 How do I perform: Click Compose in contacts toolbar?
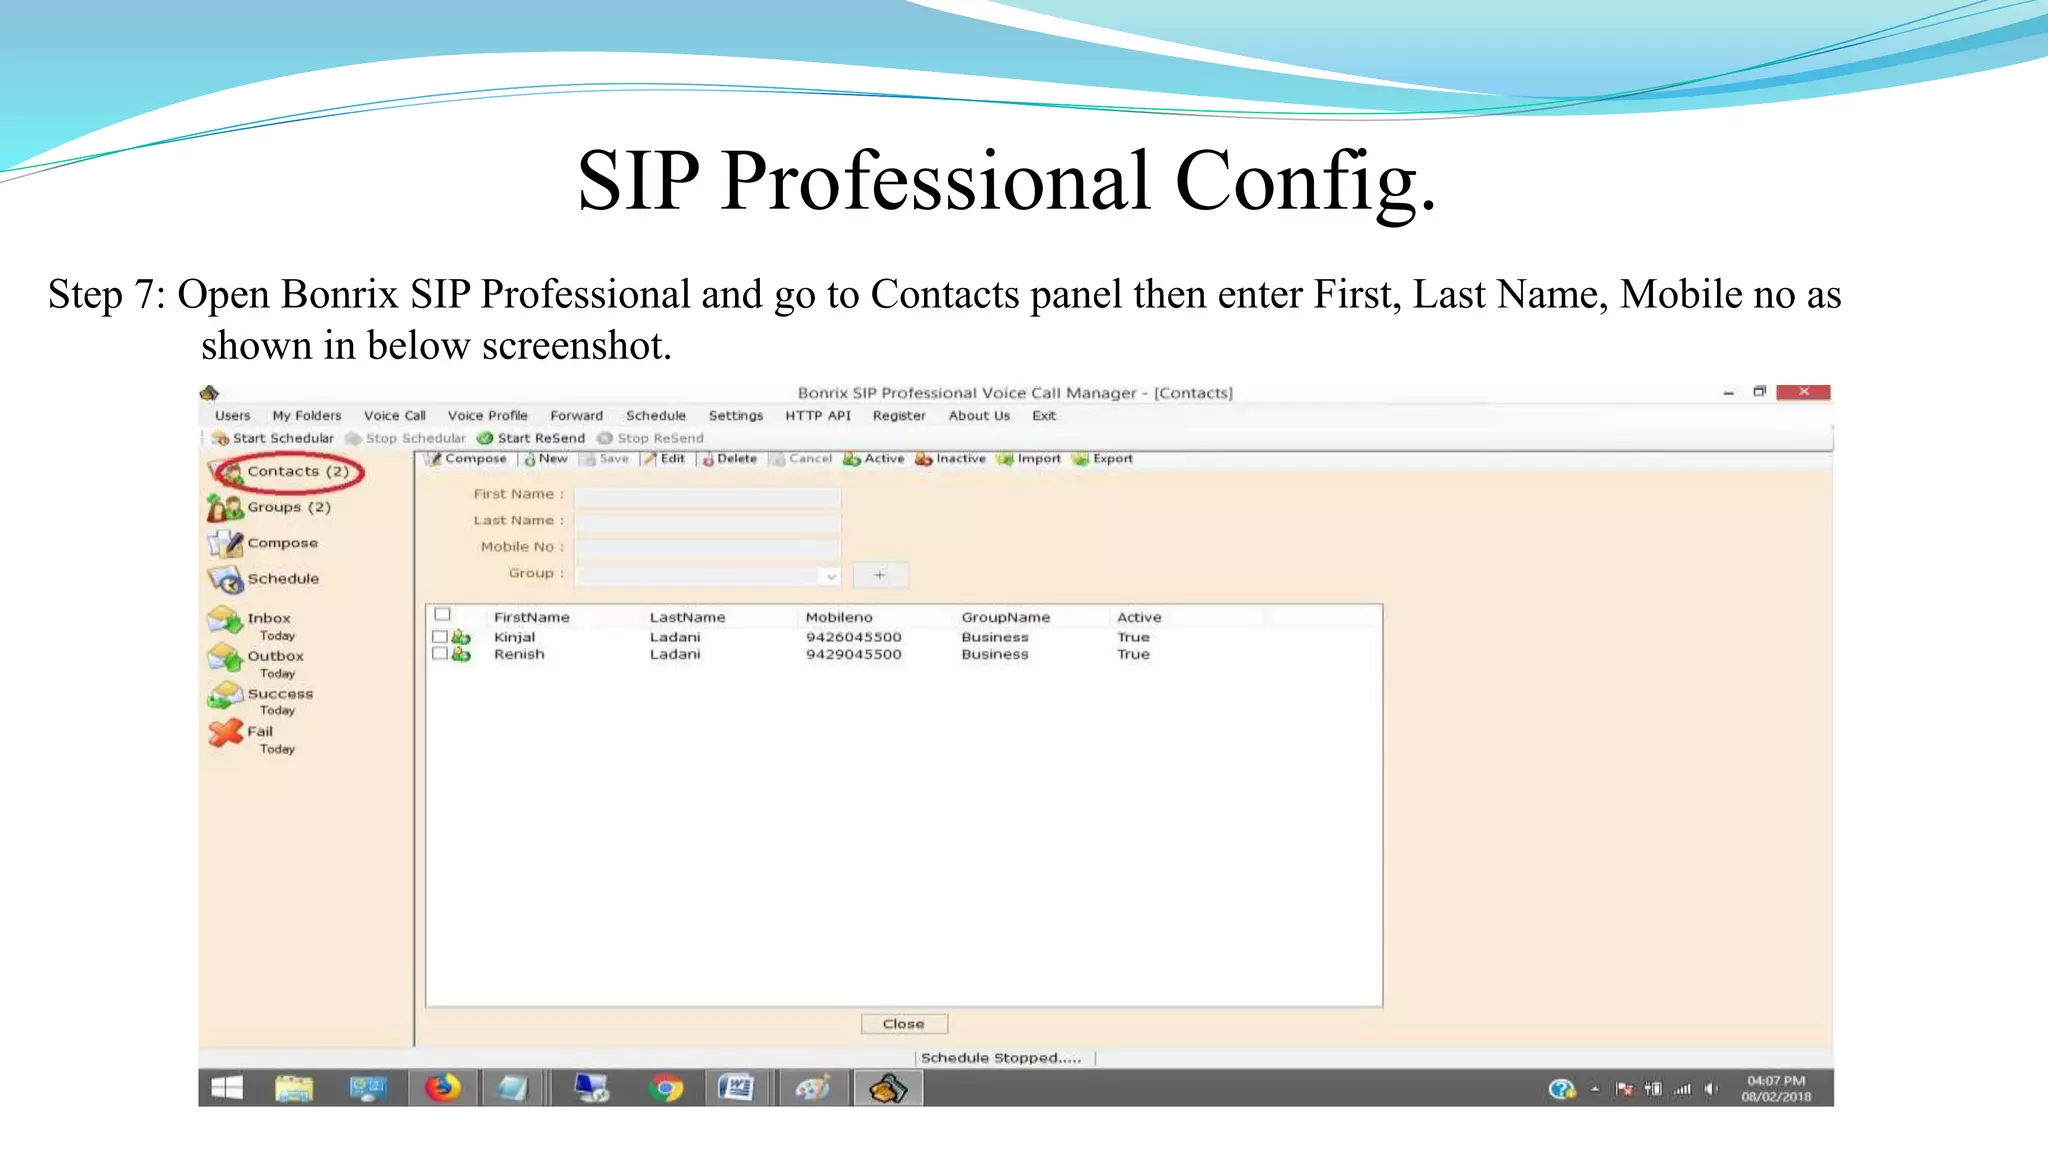point(467,459)
